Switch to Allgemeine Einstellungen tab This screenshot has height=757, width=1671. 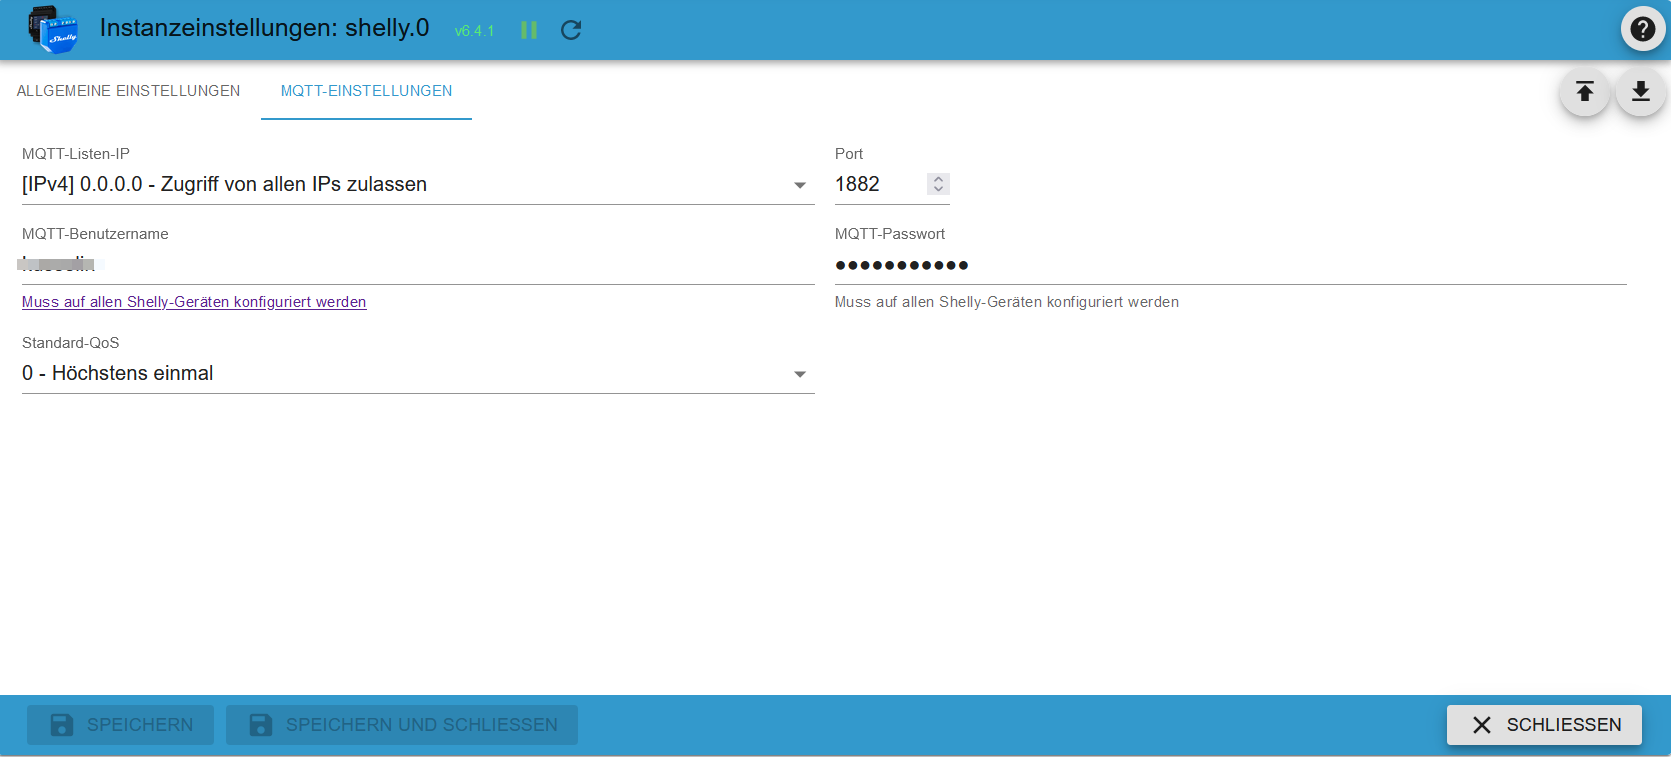pos(128,91)
